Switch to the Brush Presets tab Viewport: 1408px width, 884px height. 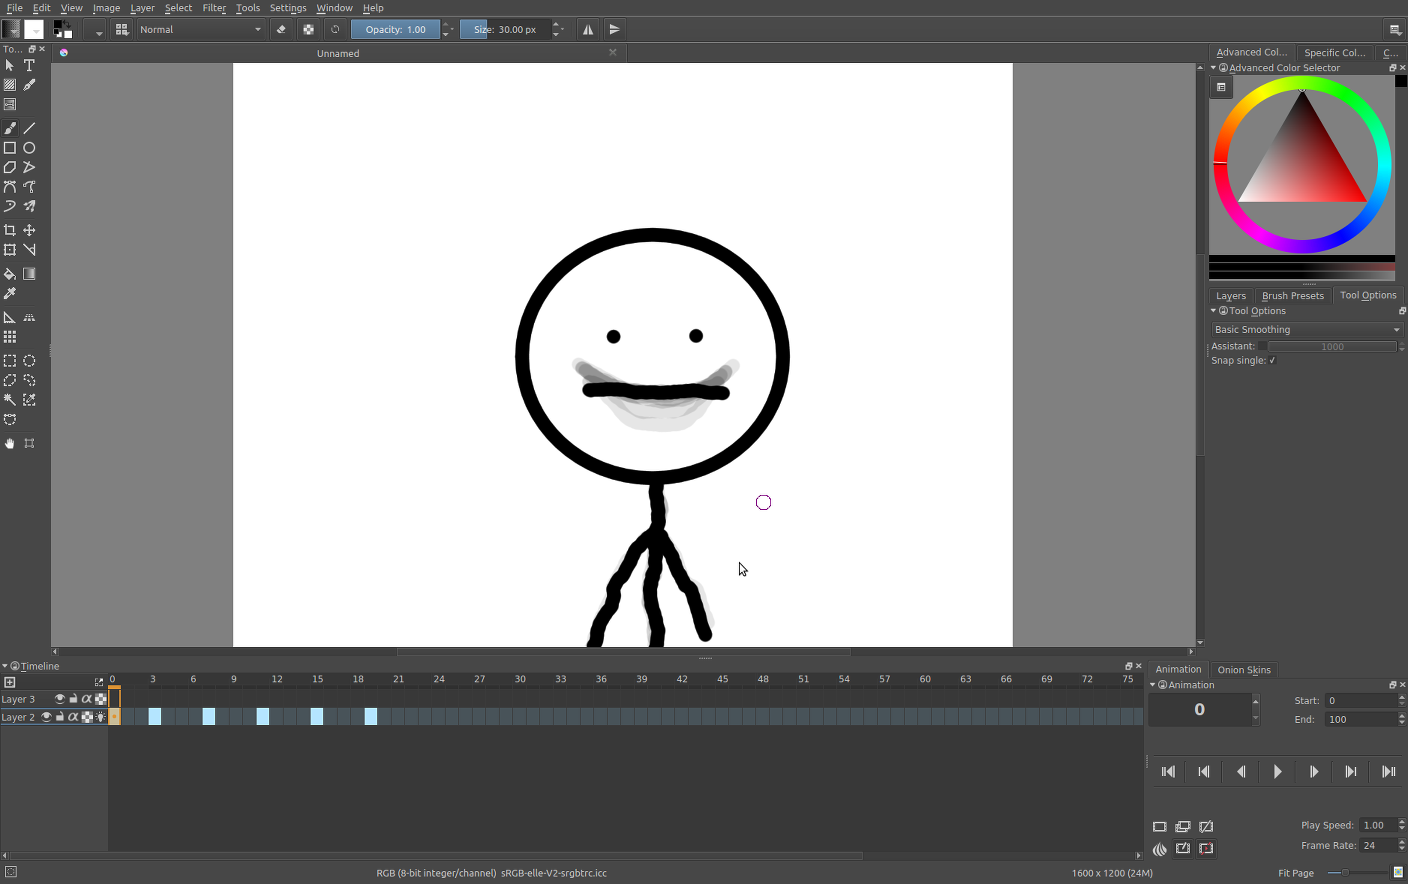pyautogui.click(x=1292, y=296)
